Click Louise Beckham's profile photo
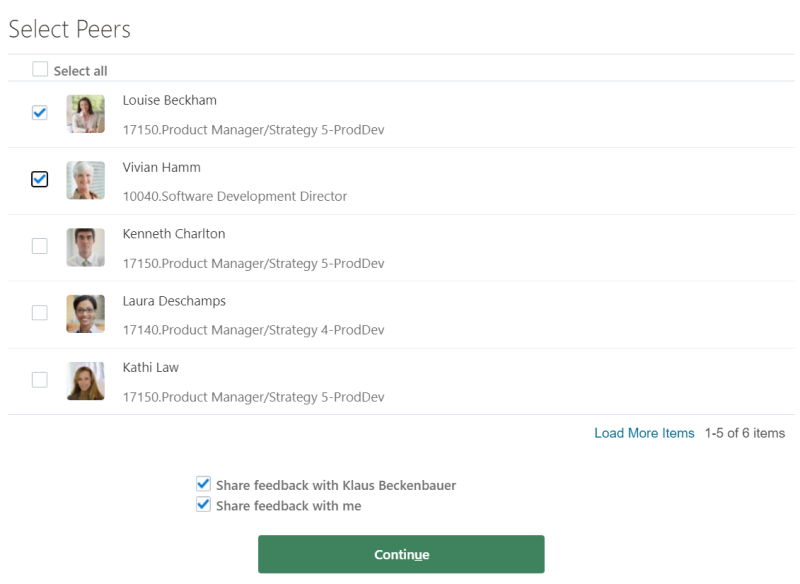This screenshot has width=800, height=584. tap(86, 114)
